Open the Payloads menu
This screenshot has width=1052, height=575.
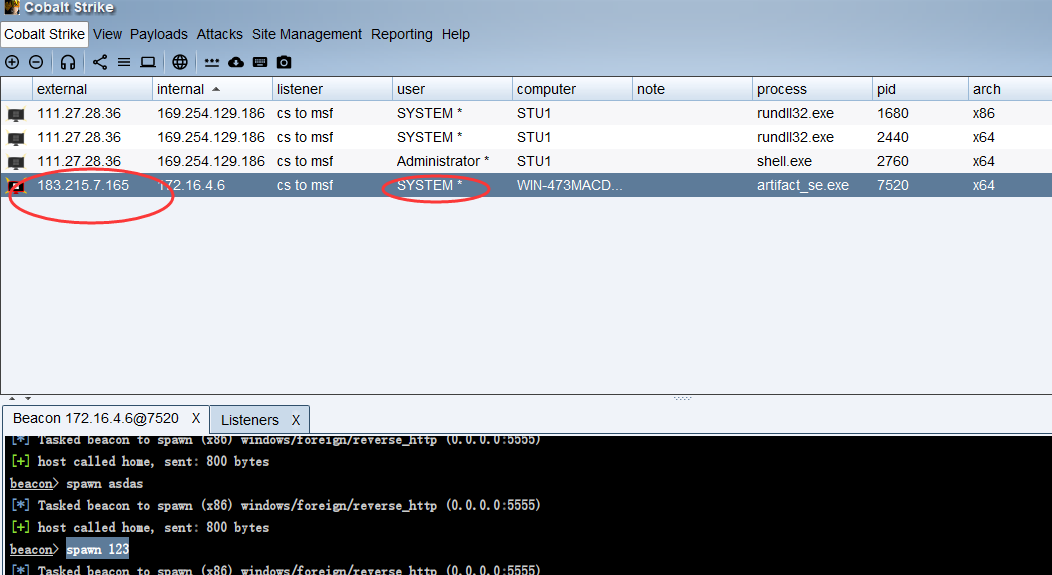159,34
